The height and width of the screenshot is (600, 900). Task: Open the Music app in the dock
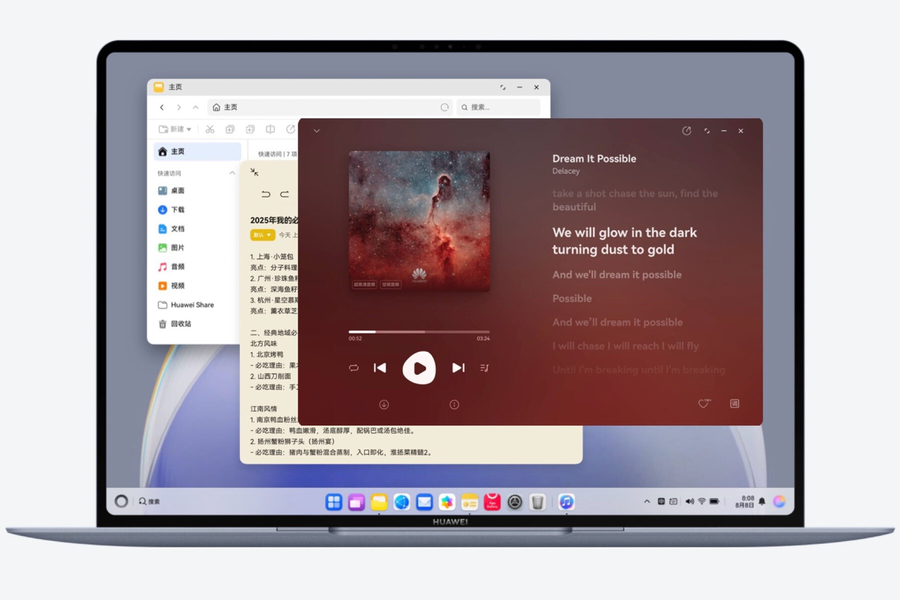[x=567, y=502]
